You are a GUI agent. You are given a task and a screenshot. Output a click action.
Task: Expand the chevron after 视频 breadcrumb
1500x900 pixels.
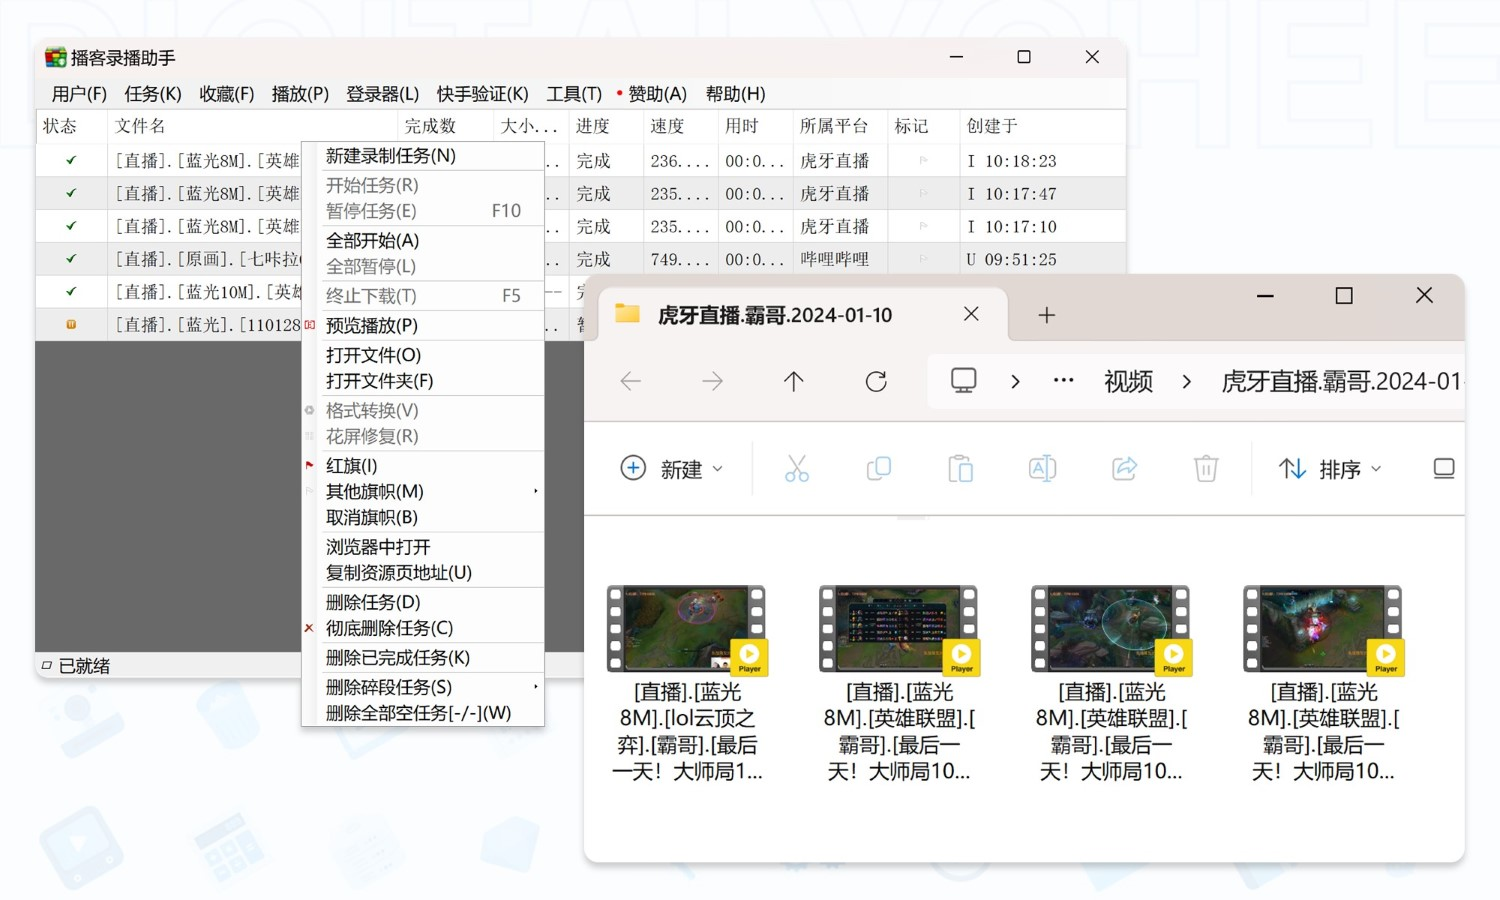point(1187,381)
